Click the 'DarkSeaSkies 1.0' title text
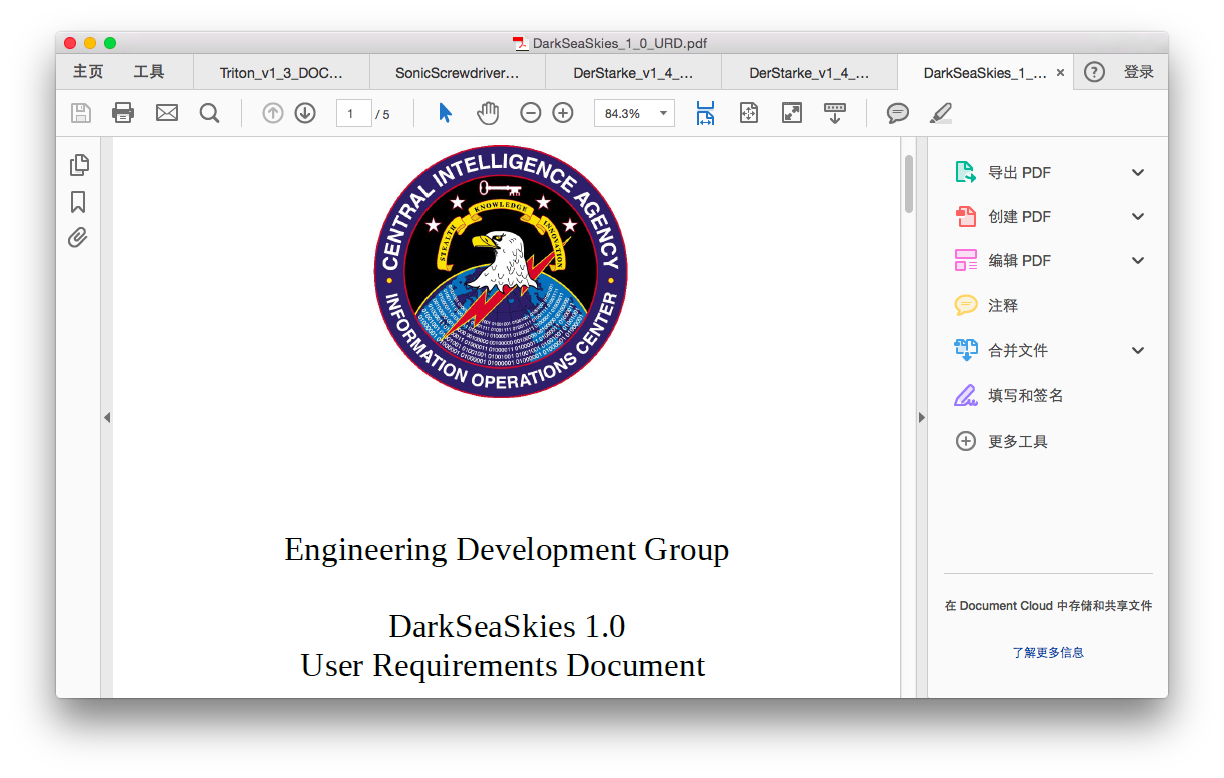The width and height of the screenshot is (1224, 778). pyautogui.click(x=507, y=626)
